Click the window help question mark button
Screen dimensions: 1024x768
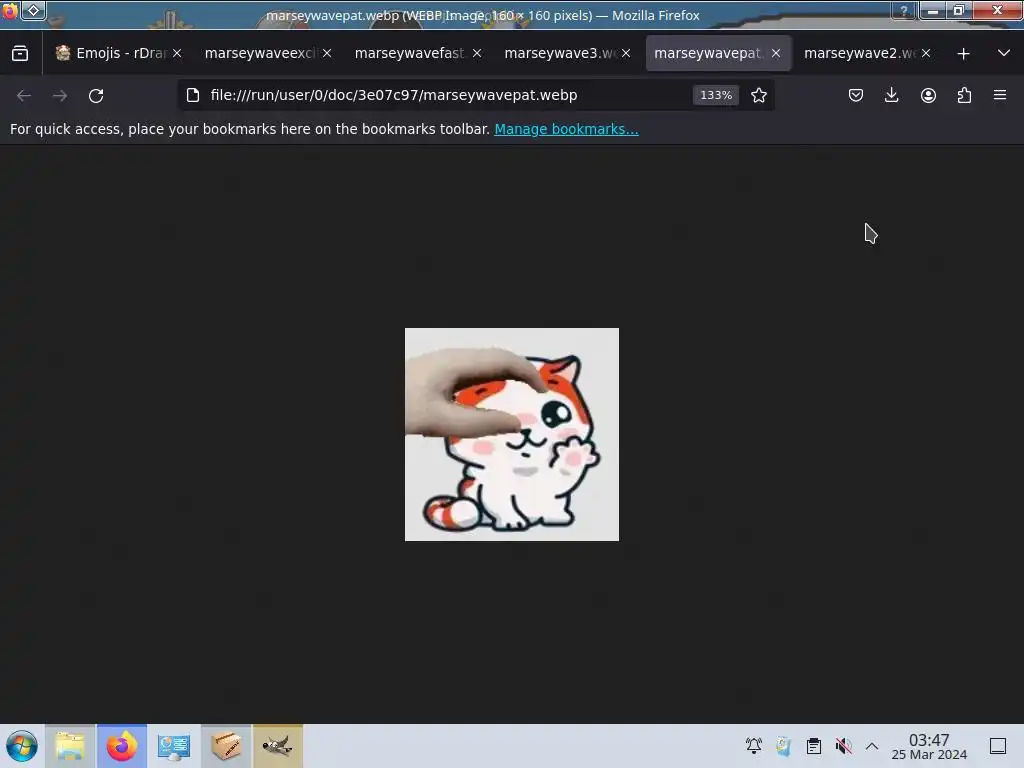click(x=904, y=10)
